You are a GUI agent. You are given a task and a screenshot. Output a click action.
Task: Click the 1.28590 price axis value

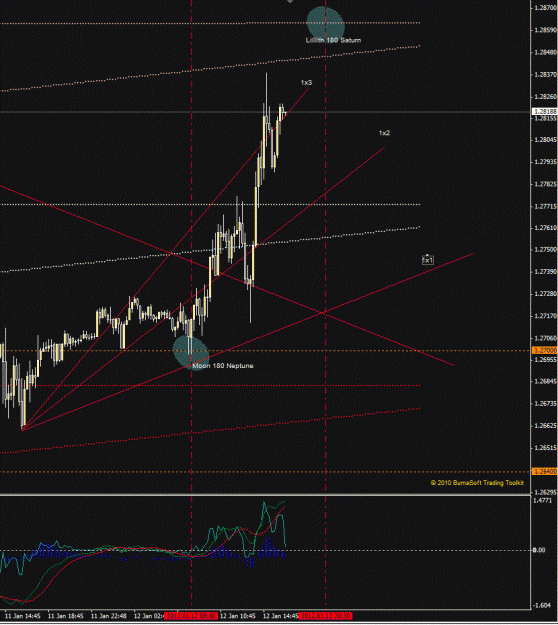pos(545,30)
